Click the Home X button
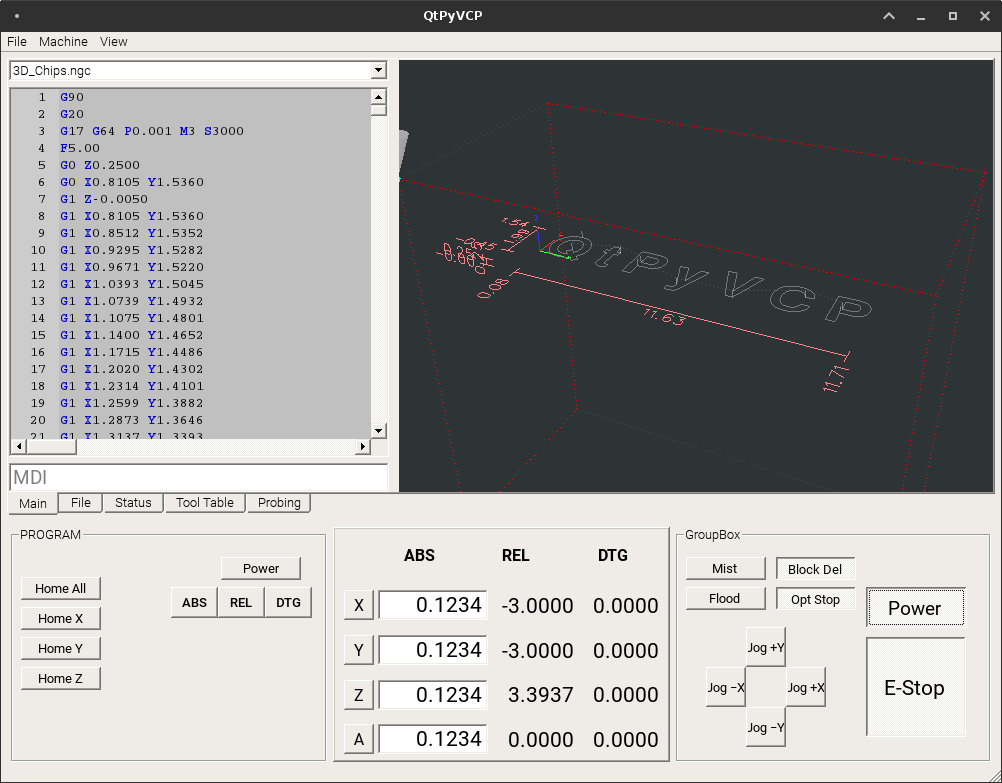 [x=61, y=619]
